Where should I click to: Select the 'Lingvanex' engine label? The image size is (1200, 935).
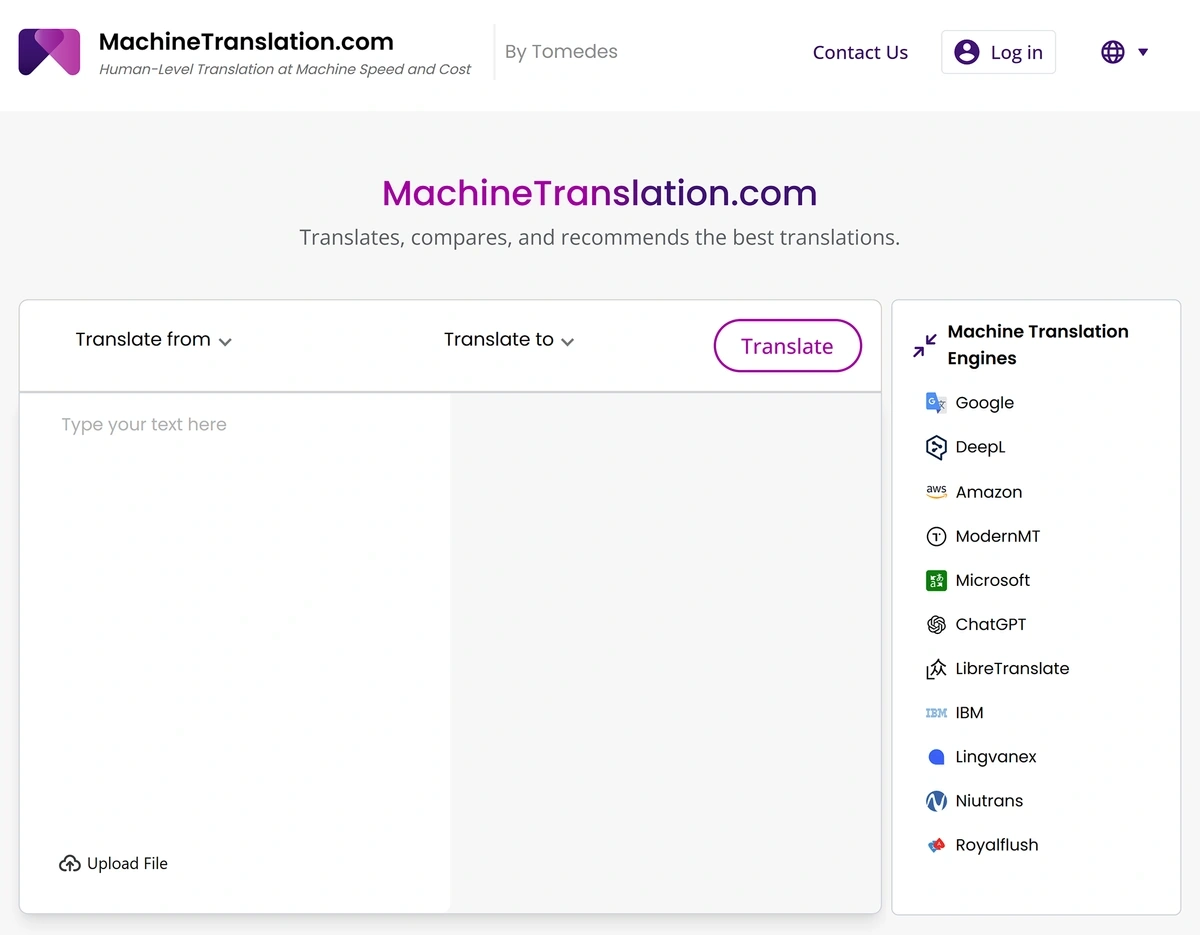coord(995,757)
